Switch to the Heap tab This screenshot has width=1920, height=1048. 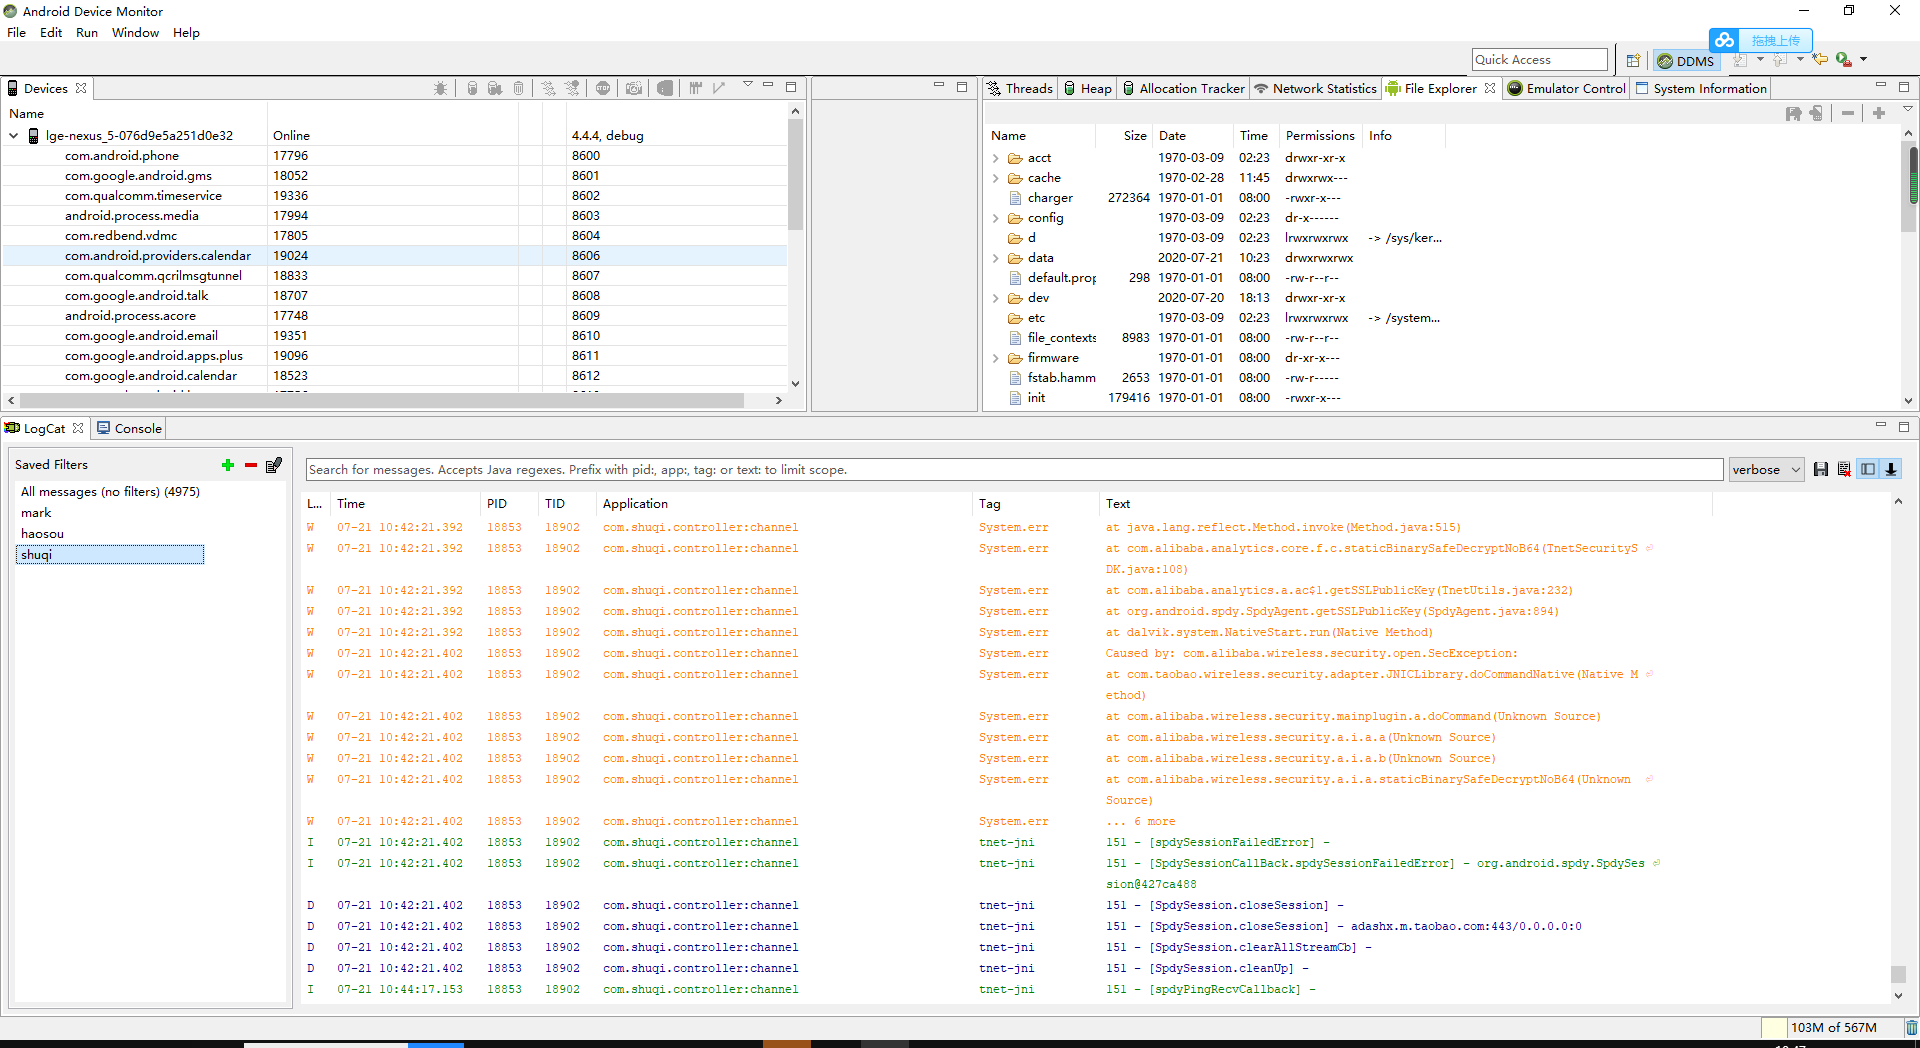coord(1088,88)
